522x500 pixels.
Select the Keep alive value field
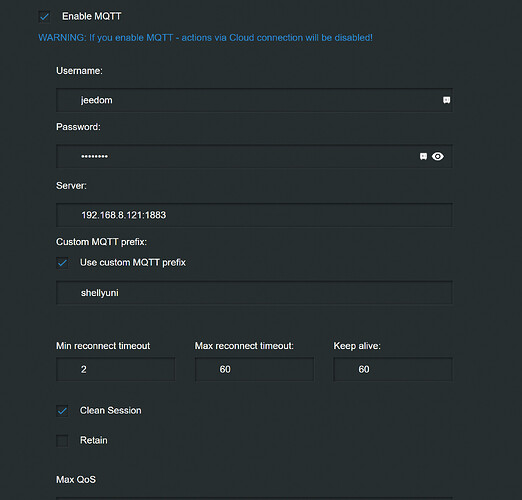393,369
